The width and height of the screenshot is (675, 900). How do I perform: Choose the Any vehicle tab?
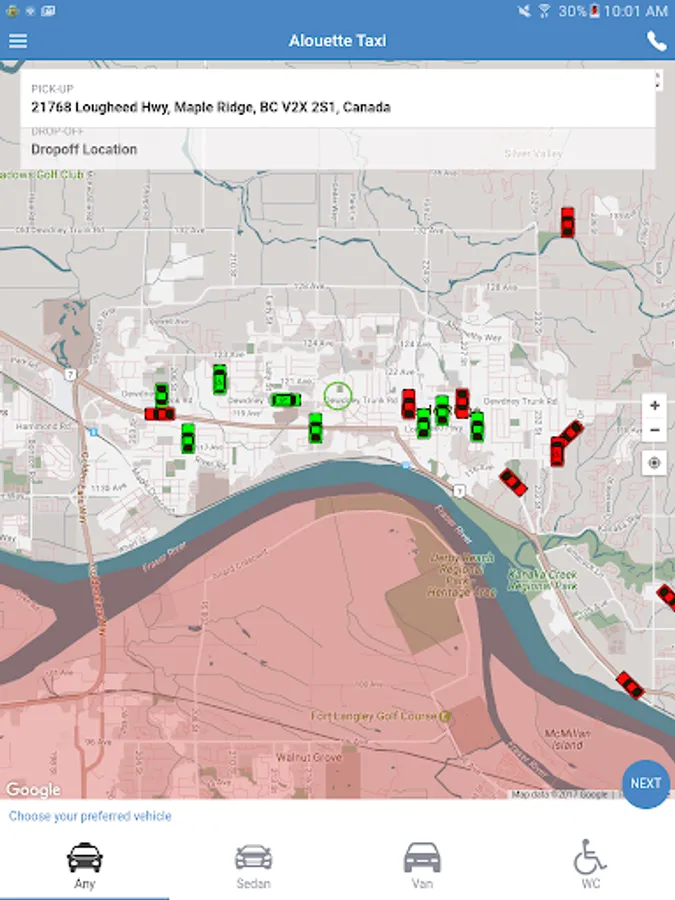click(x=84, y=866)
